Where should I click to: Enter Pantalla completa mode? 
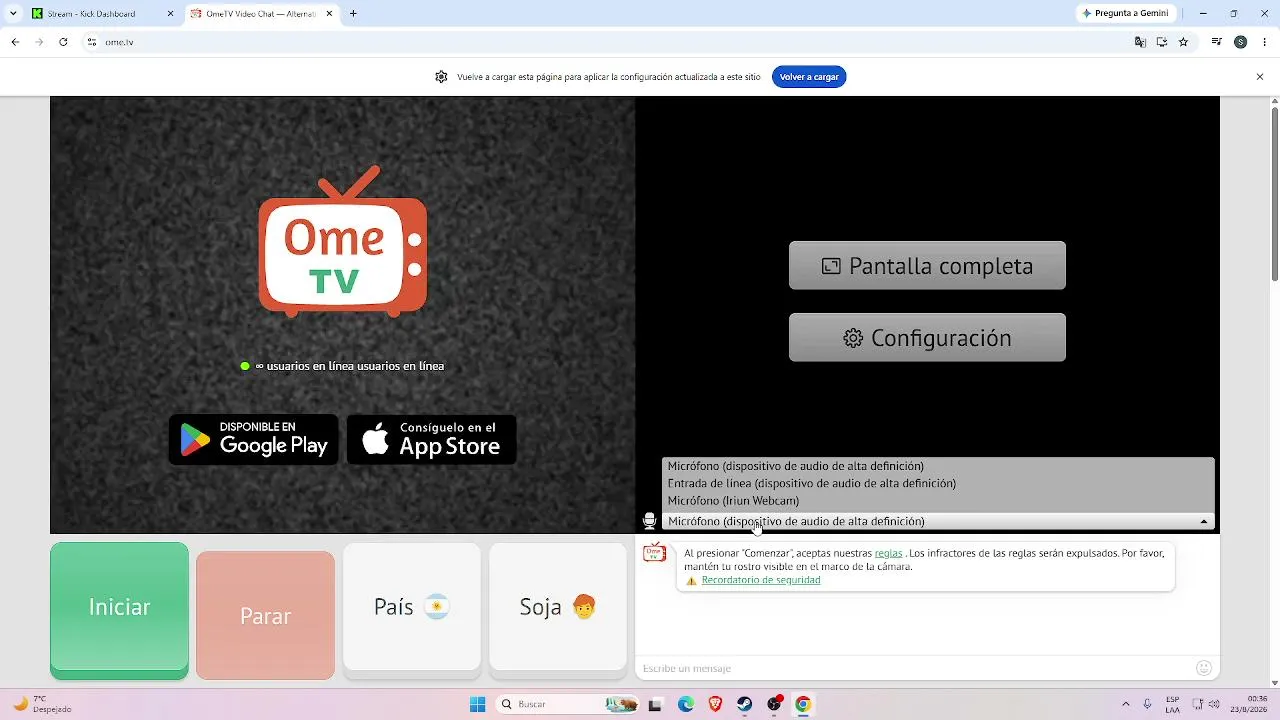click(927, 266)
